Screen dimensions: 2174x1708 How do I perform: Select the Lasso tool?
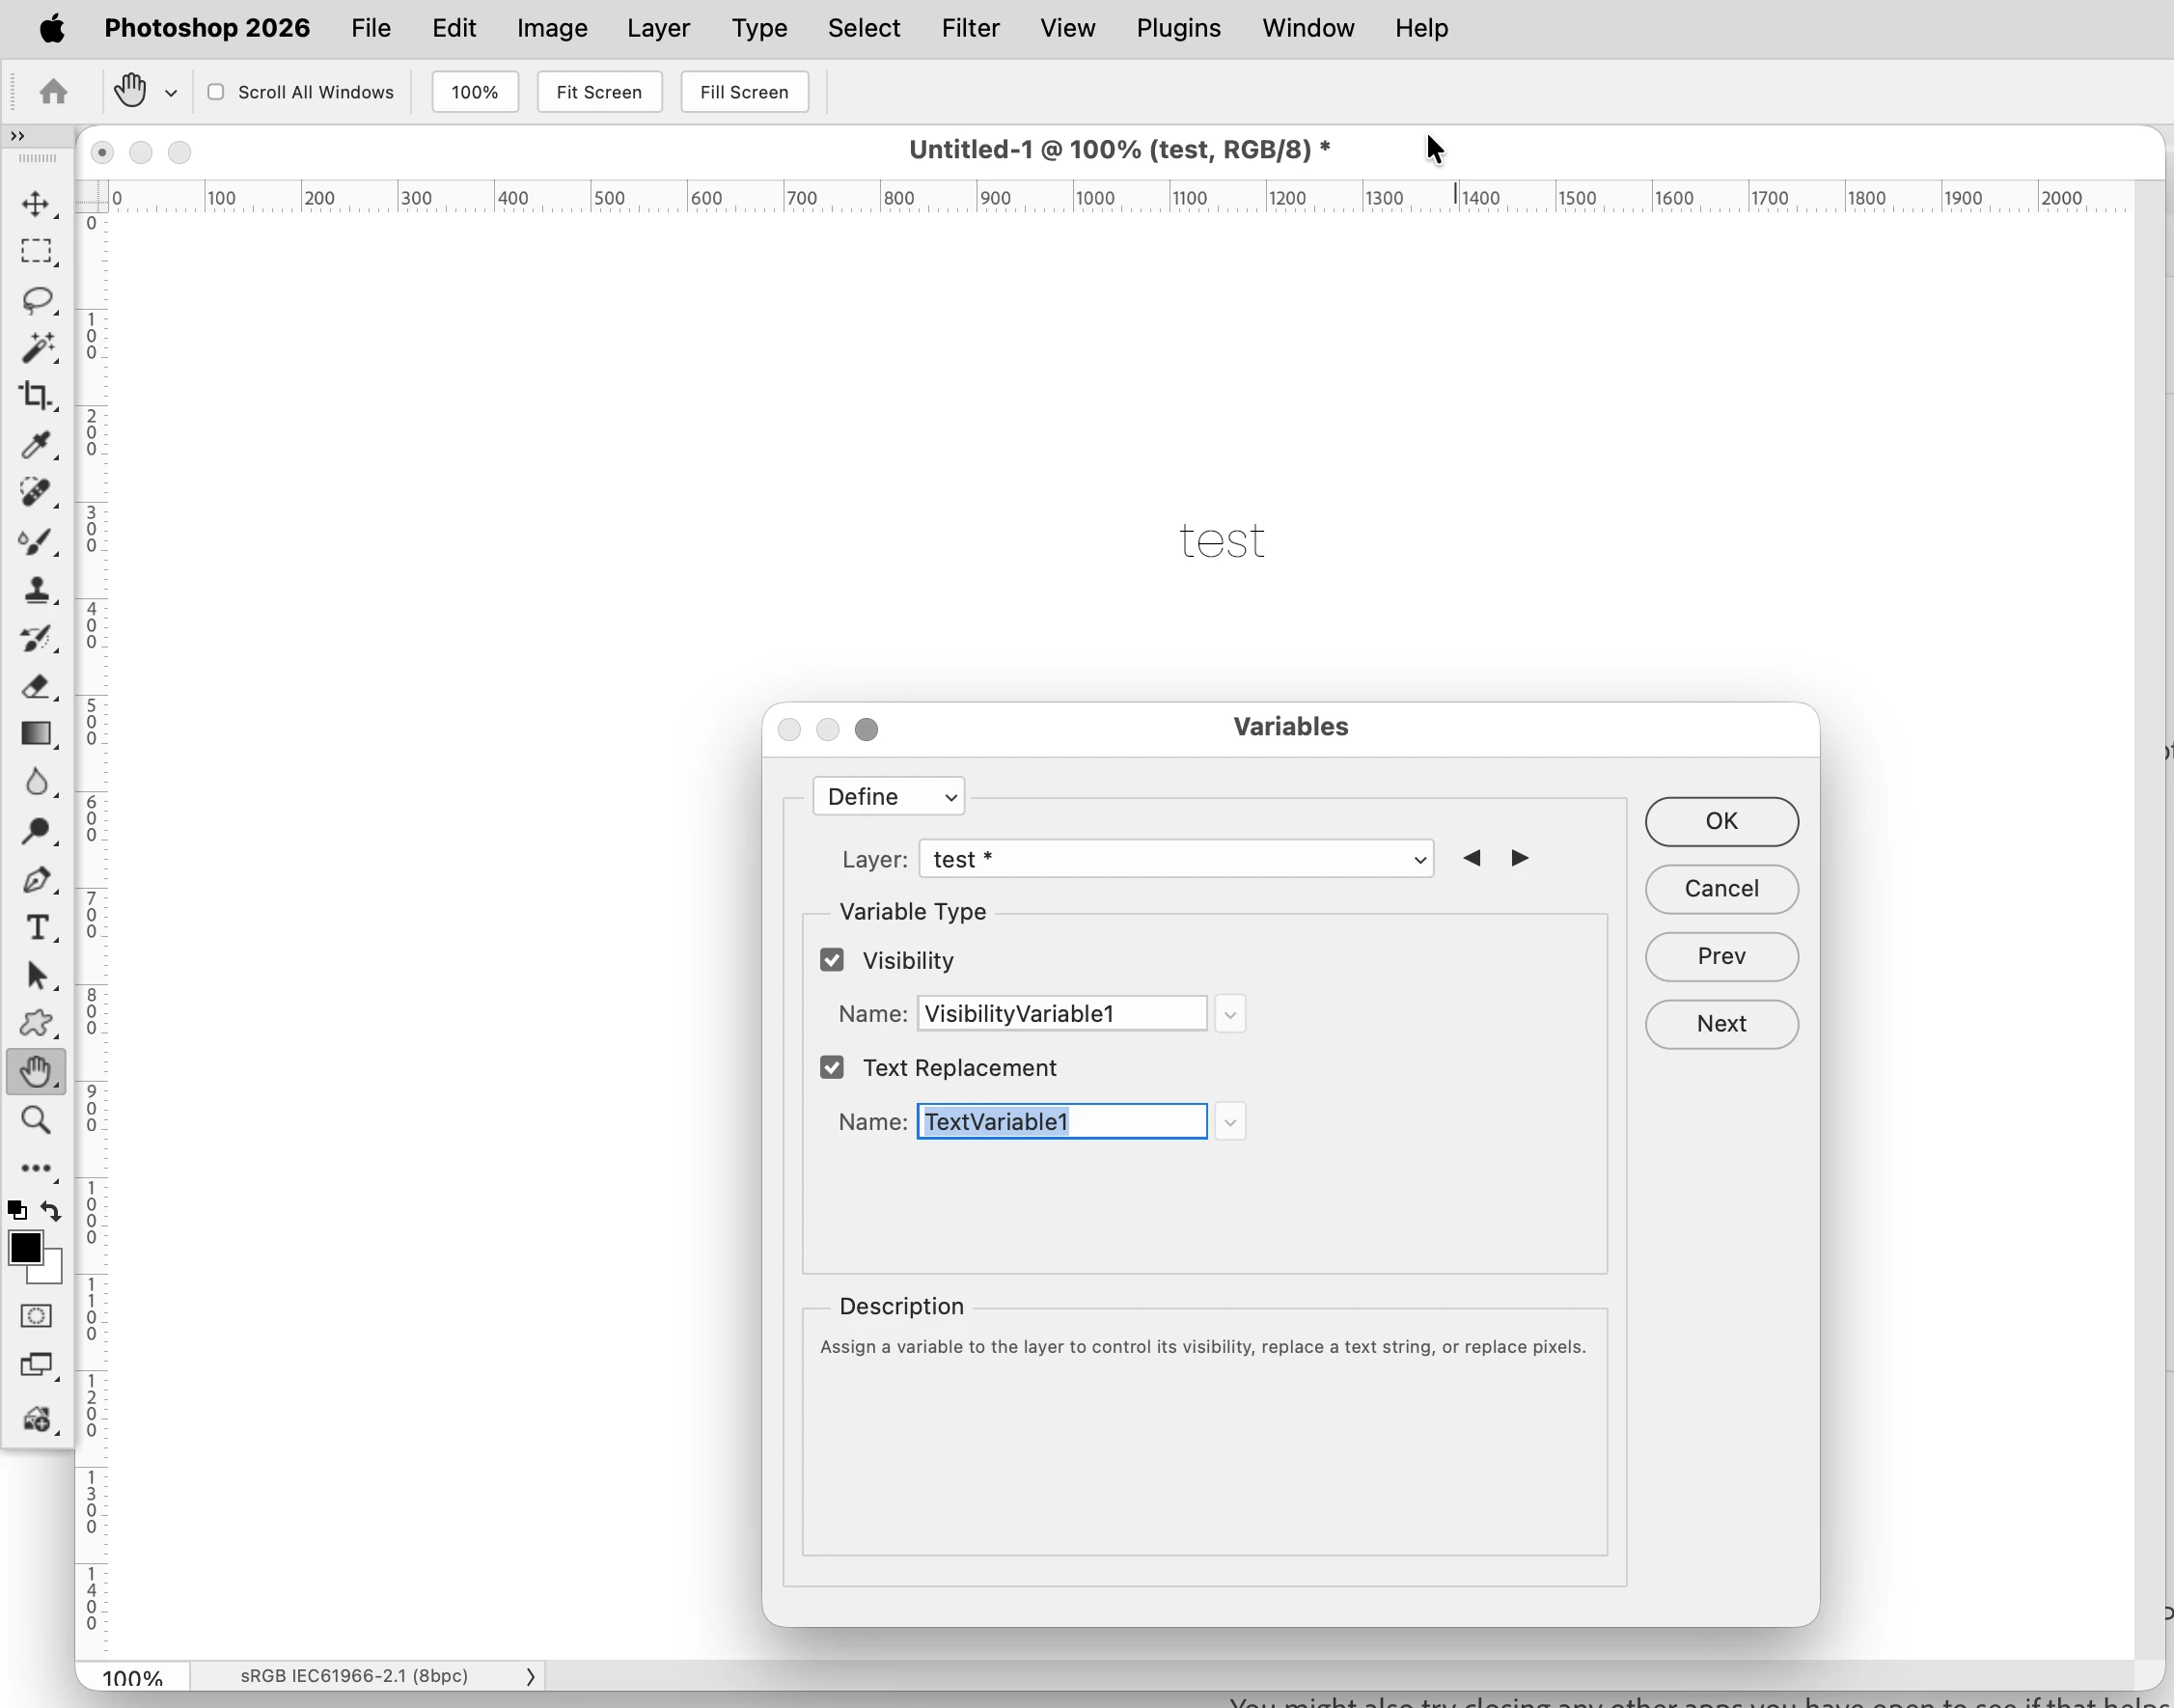[36, 300]
